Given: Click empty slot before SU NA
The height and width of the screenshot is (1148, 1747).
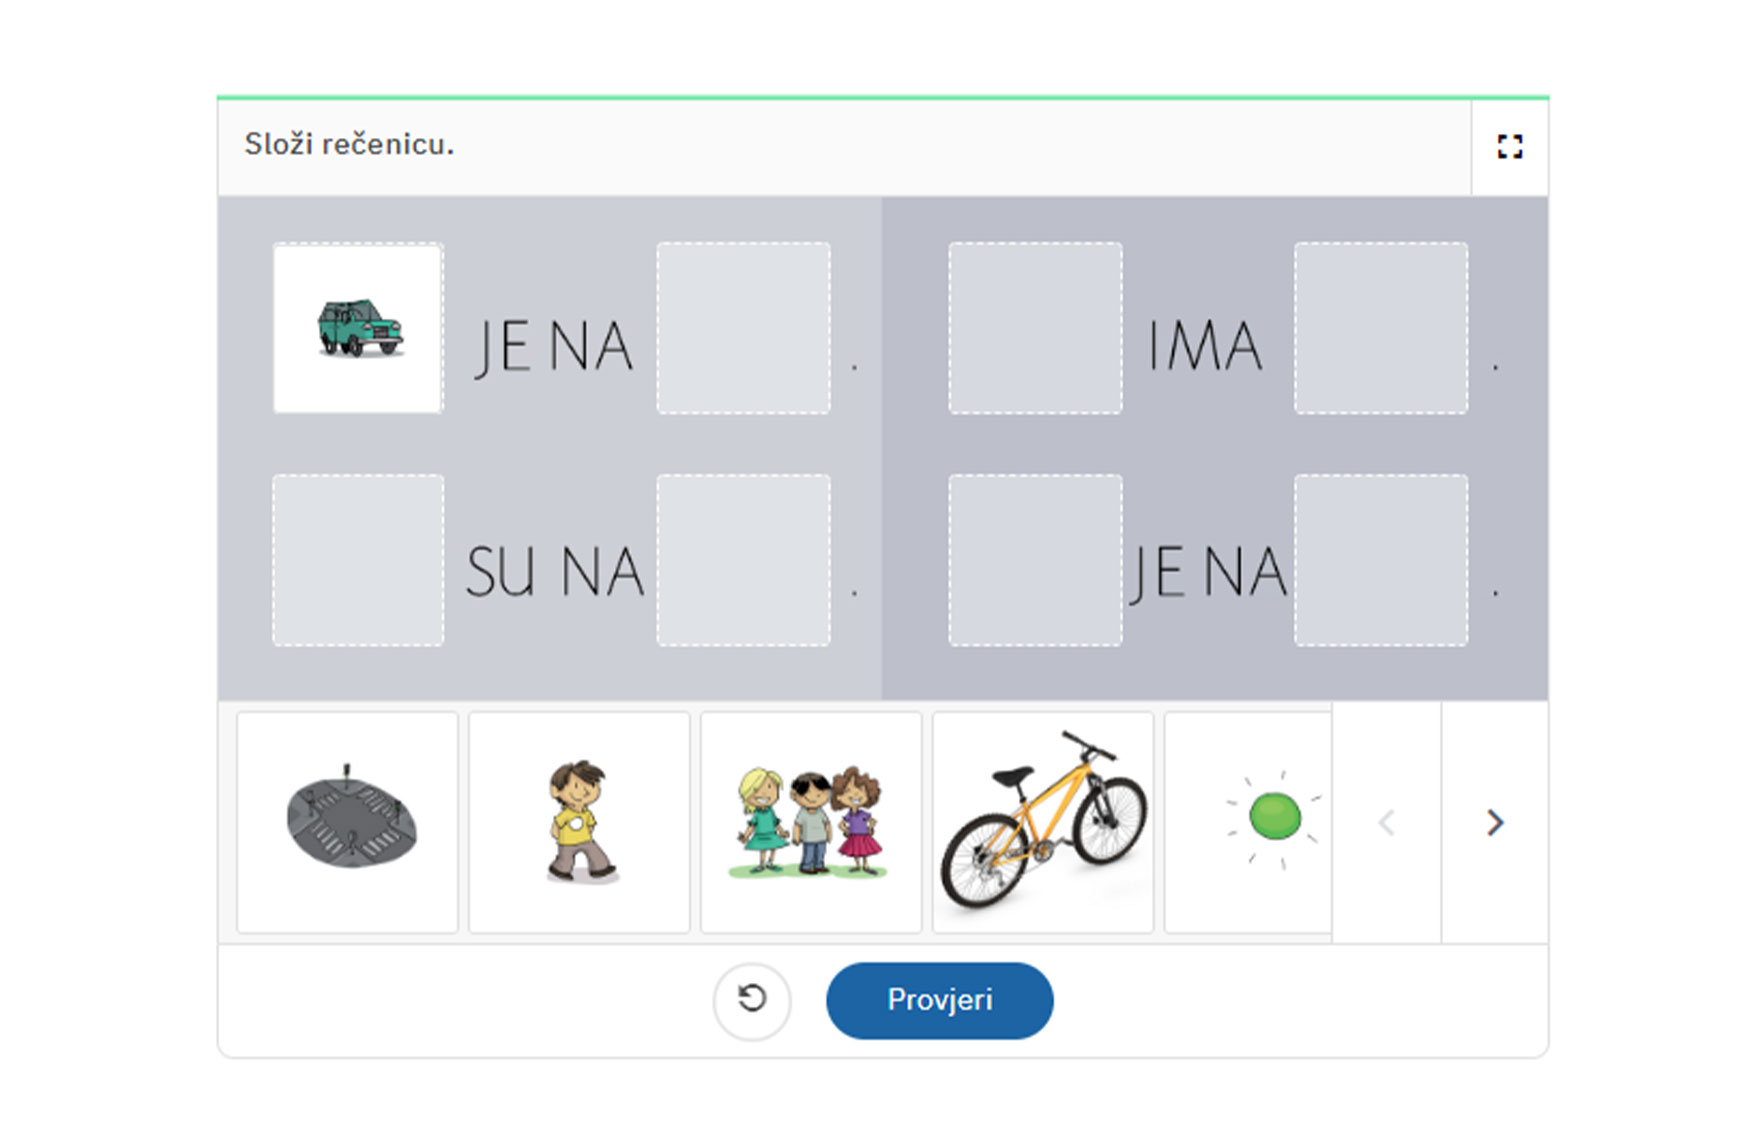Looking at the screenshot, I should click(358, 560).
